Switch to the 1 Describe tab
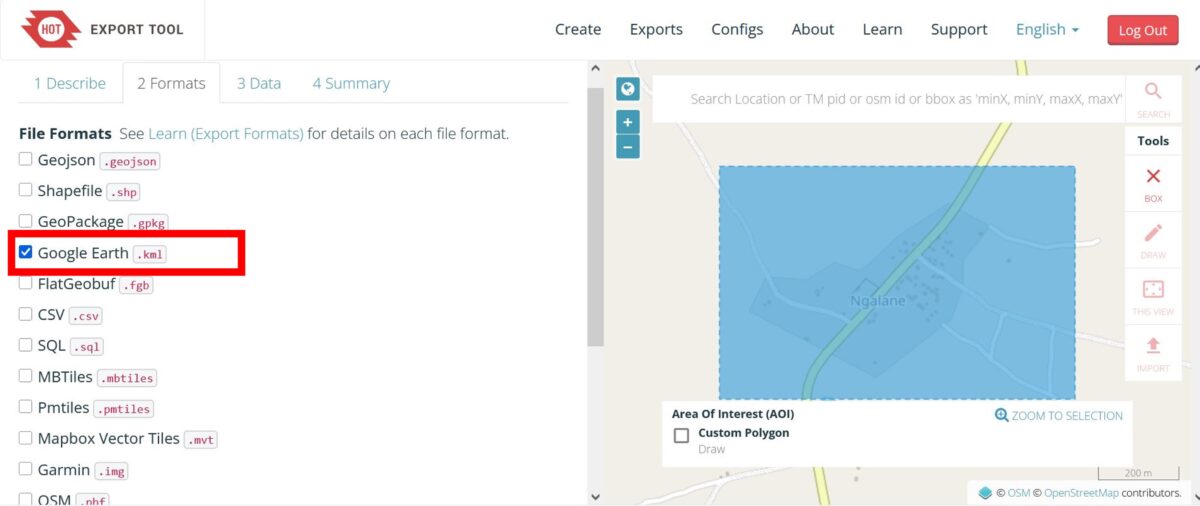The width and height of the screenshot is (1200, 506). click(x=70, y=83)
